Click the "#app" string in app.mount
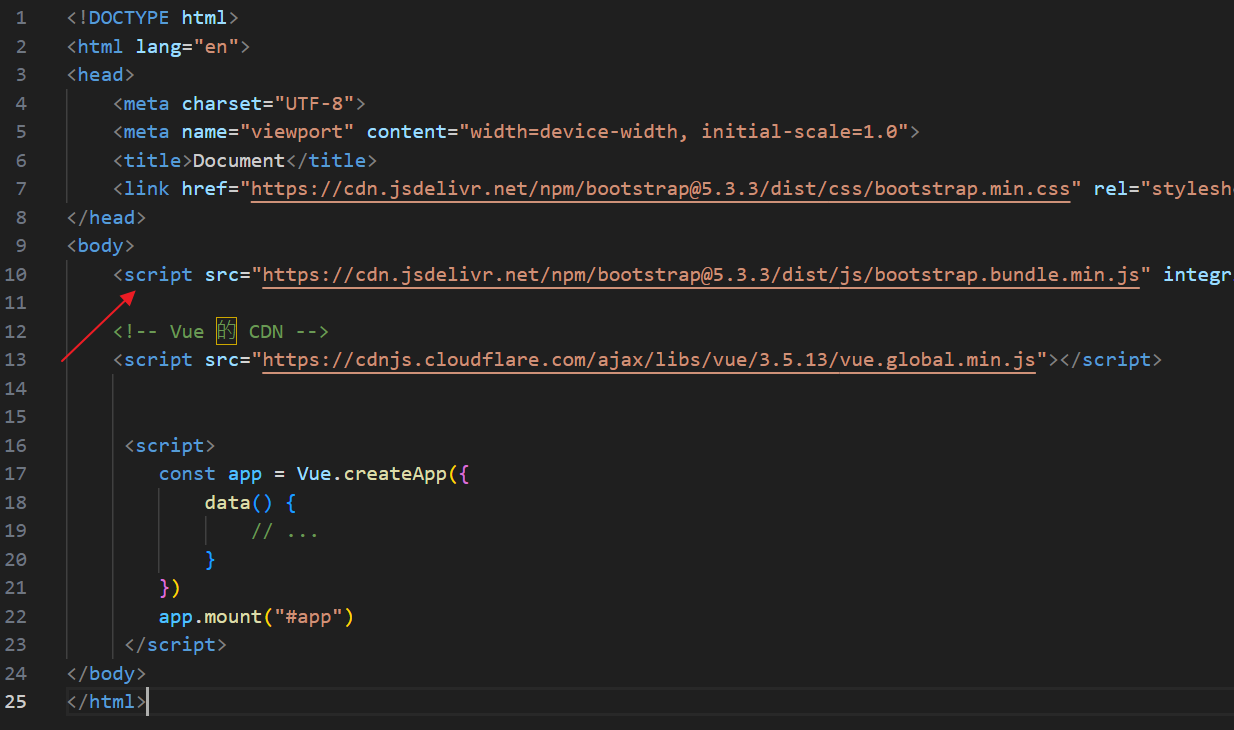1234x730 pixels. 308,616
